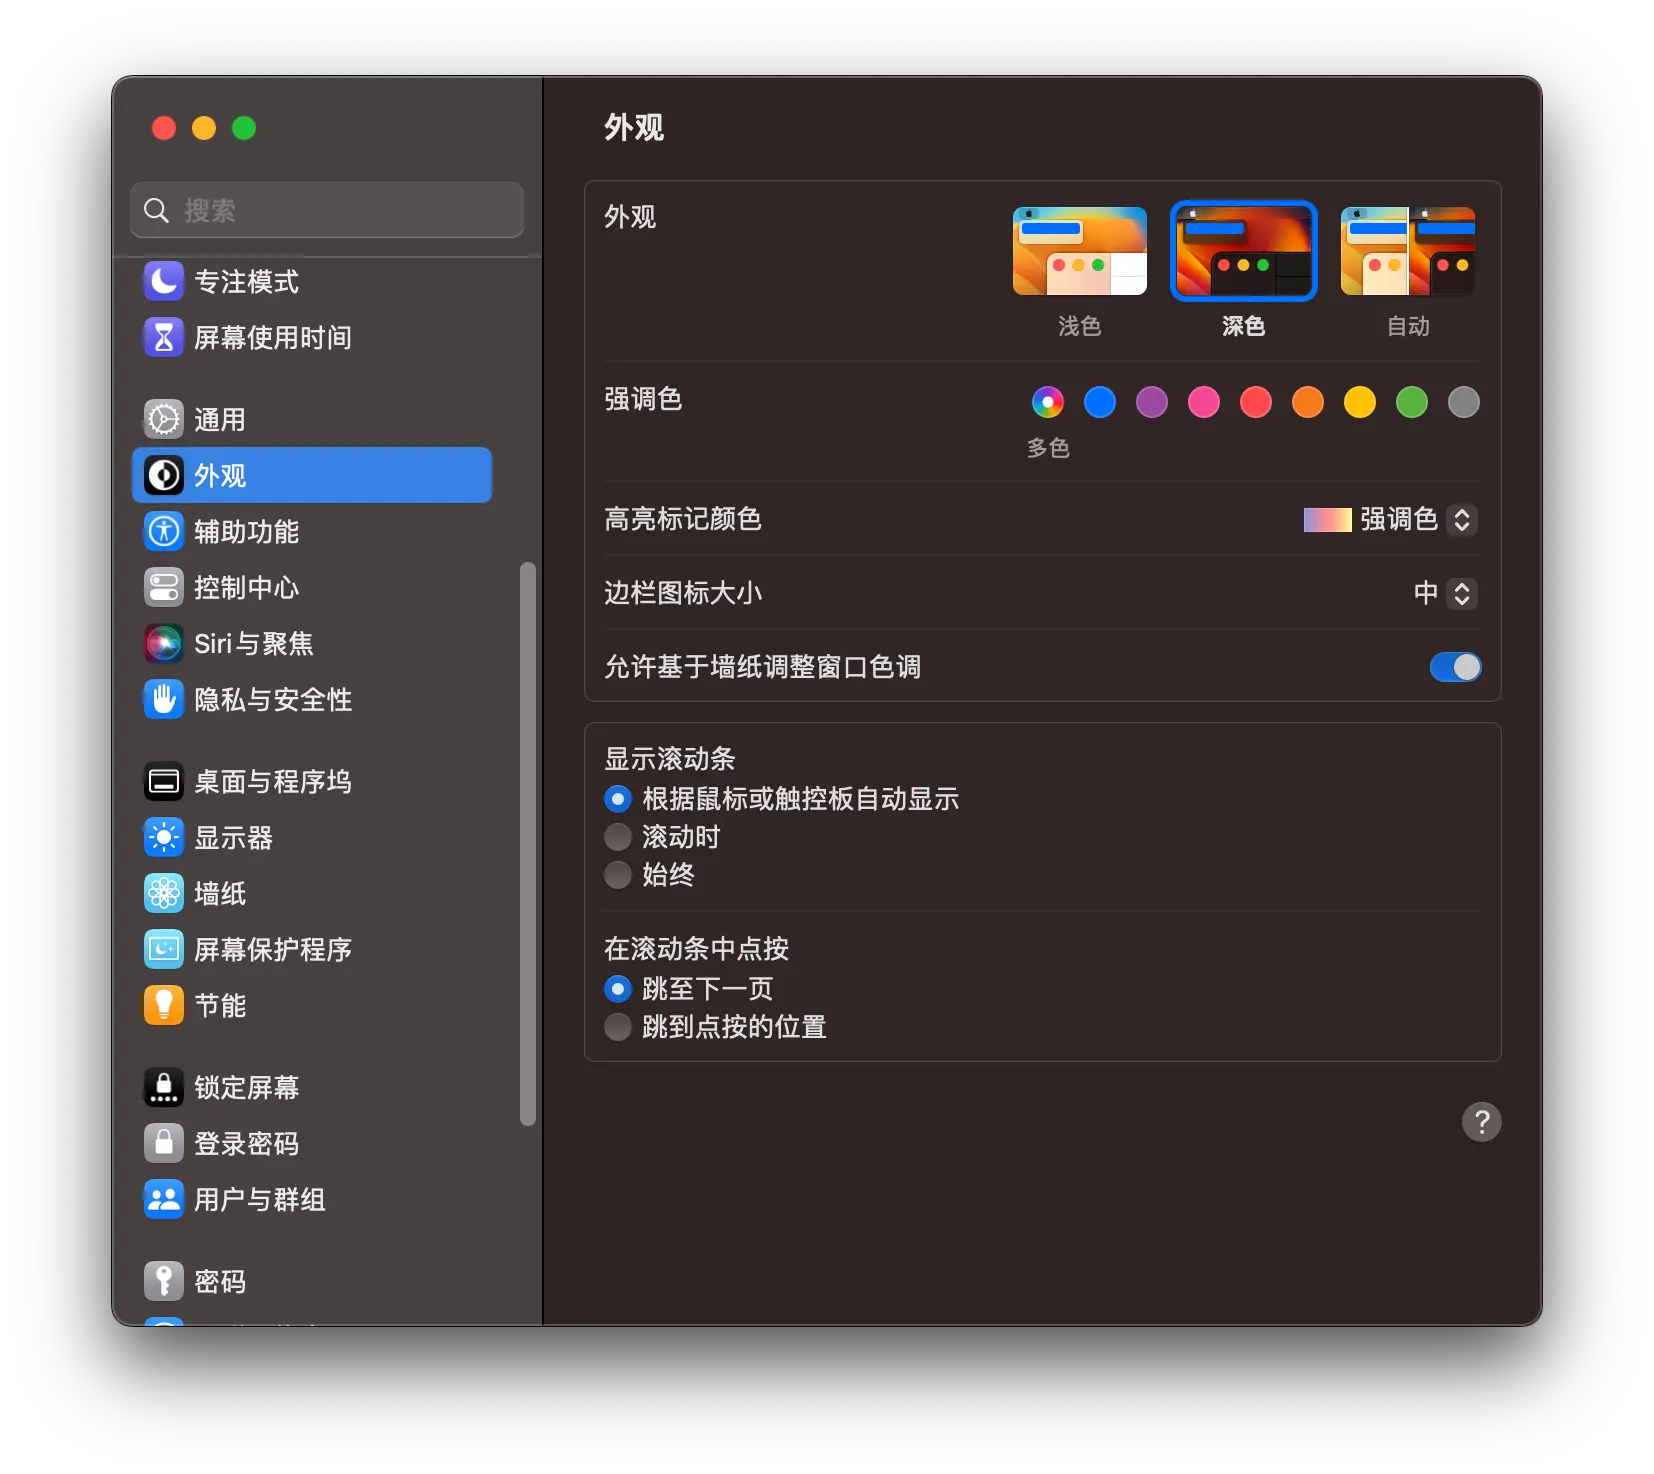1654x1474 pixels.
Task: Choose 跳至下一页 radio button
Action: [618, 989]
